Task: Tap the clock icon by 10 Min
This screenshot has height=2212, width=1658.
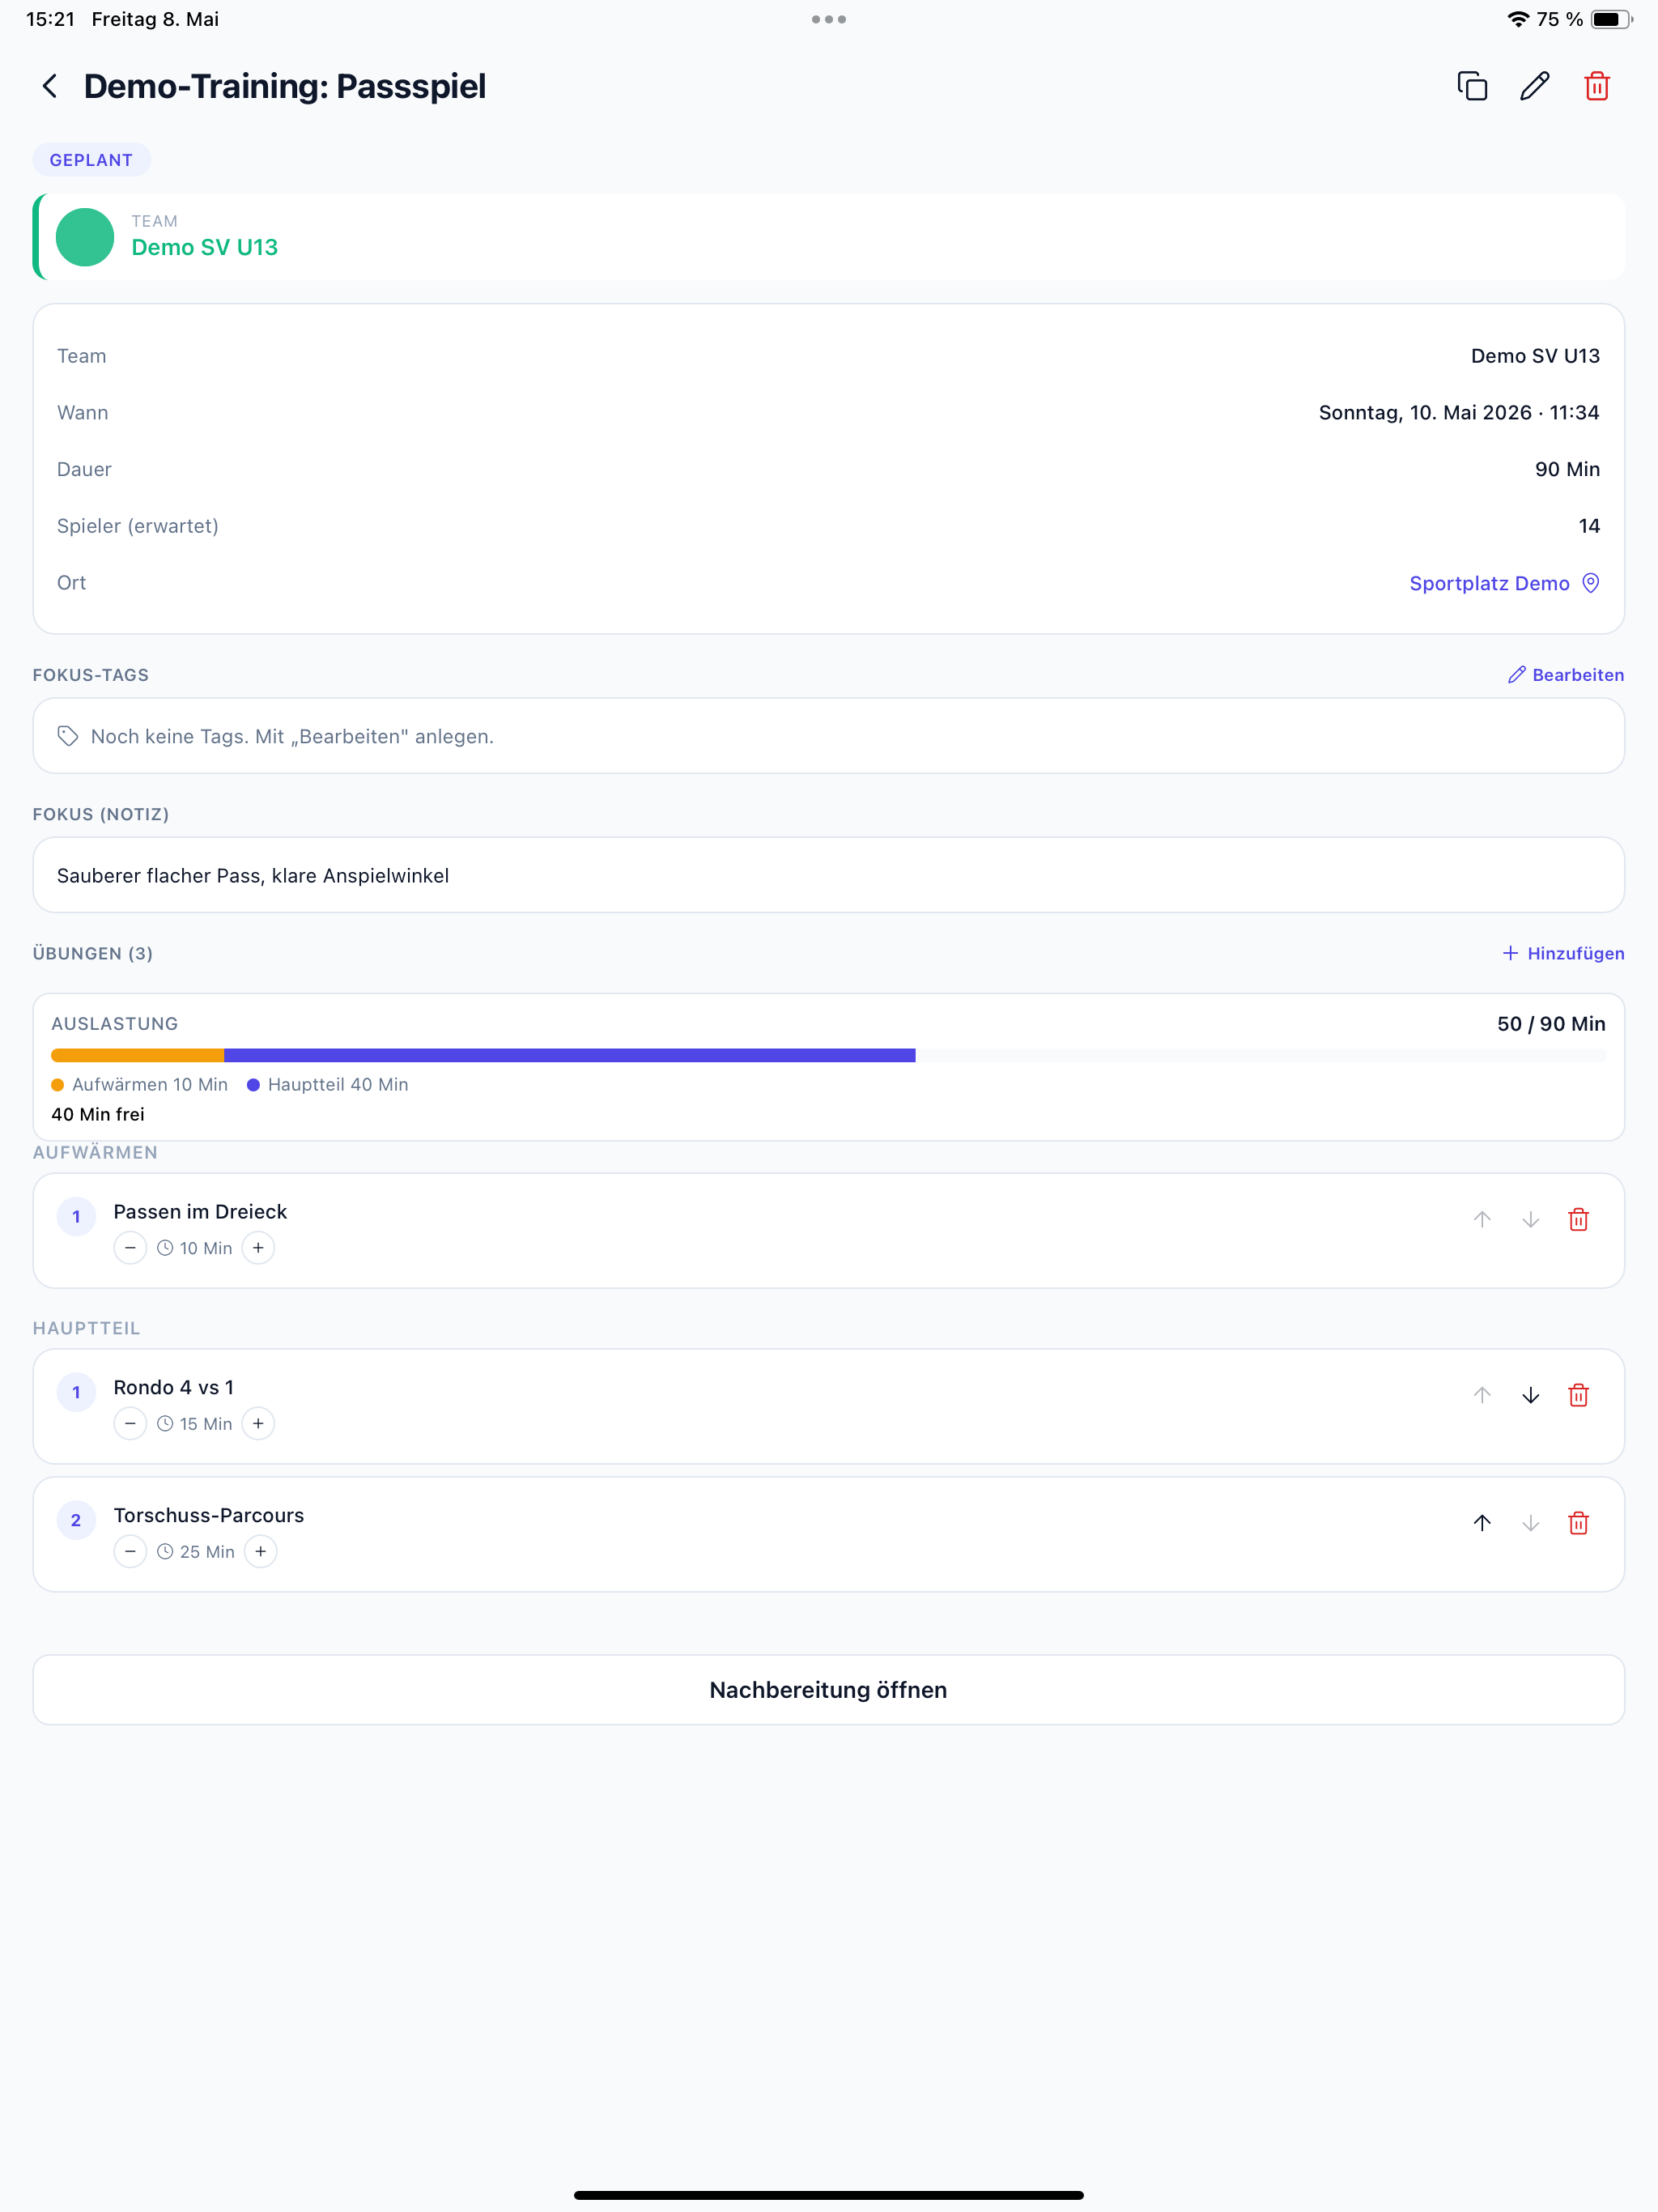Action: 165,1248
